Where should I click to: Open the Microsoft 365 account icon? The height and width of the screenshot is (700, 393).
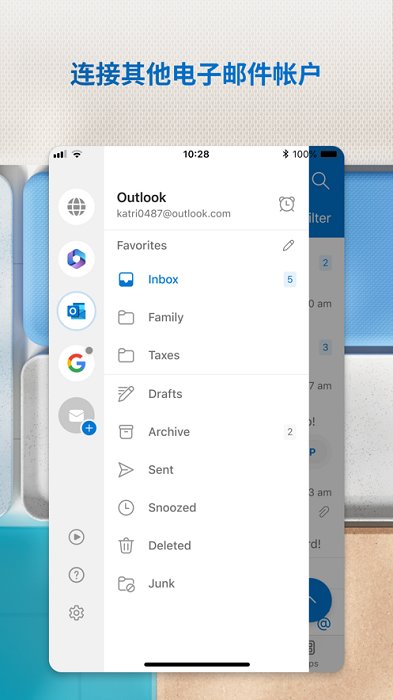pyautogui.click(x=76, y=259)
